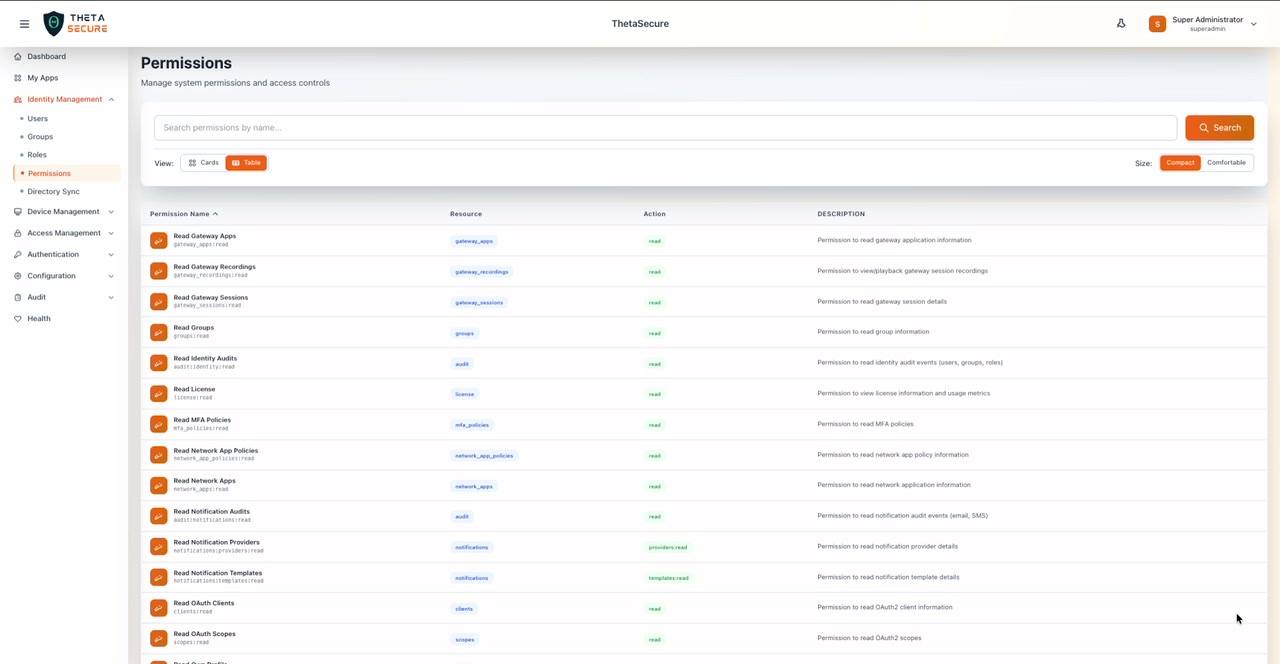This screenshot has width=1280, height=664.
Task: Open the Authentication key icon
Action: tap(16, 254)
